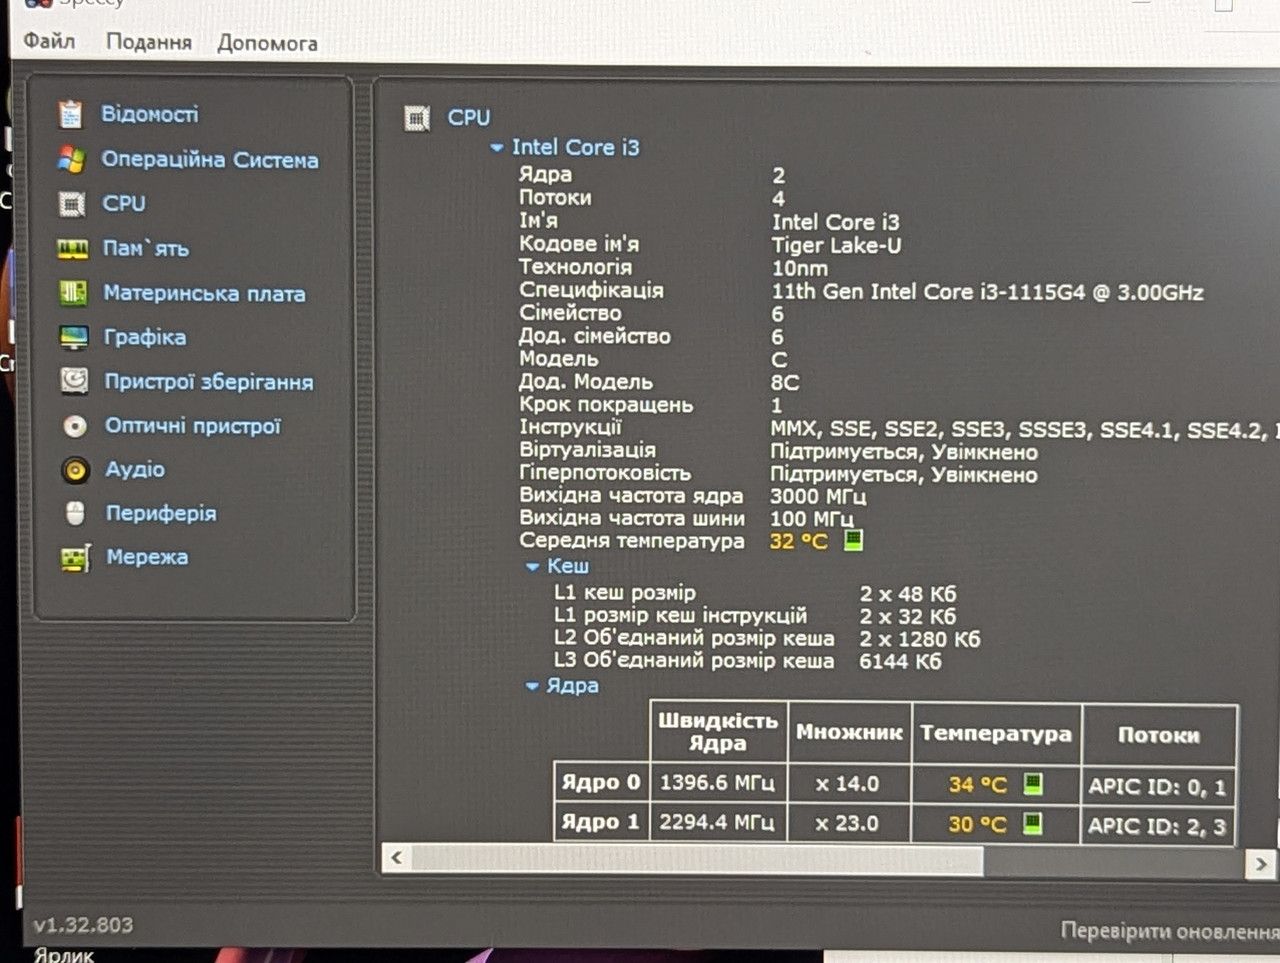The height and width of the screenshot is (963, 1280).
Task: Open Пристрої зберігання section
Action: [x=209, y=382]
